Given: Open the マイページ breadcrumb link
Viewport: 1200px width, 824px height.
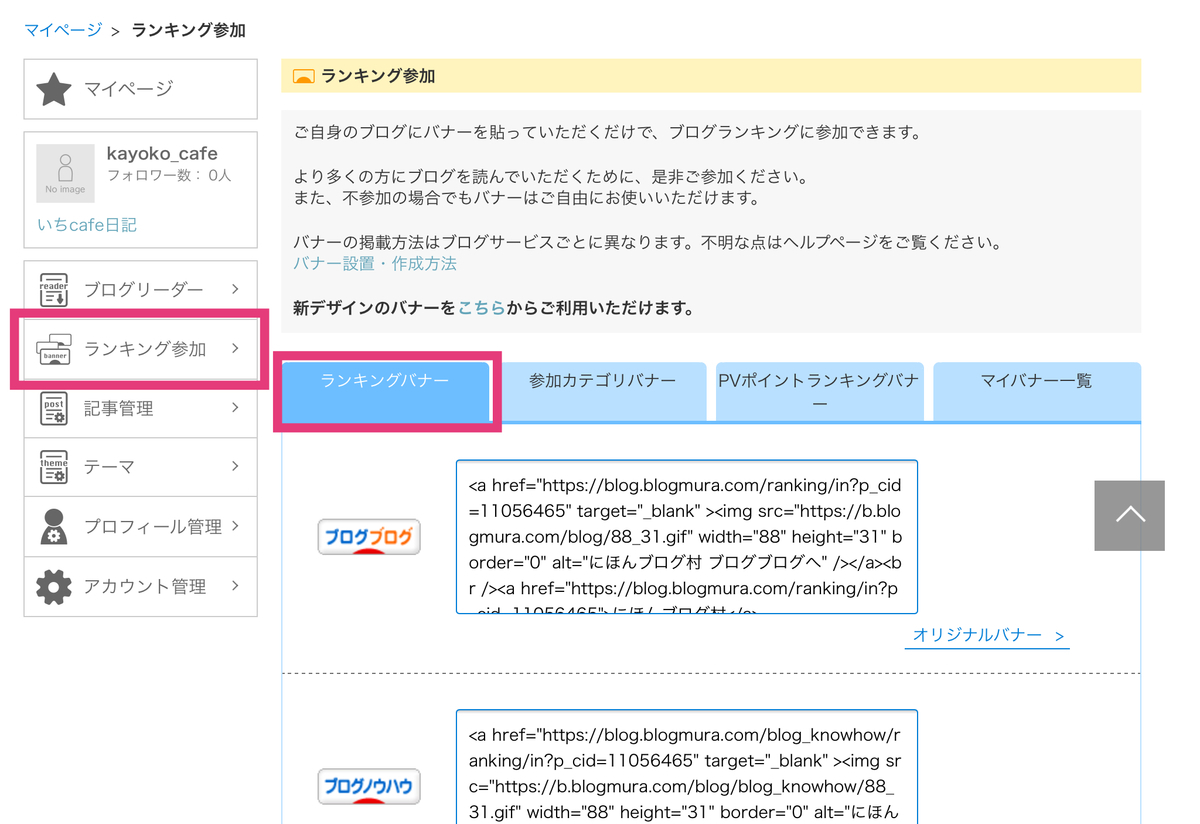Looking at the screenshot, I should (63, 30).
